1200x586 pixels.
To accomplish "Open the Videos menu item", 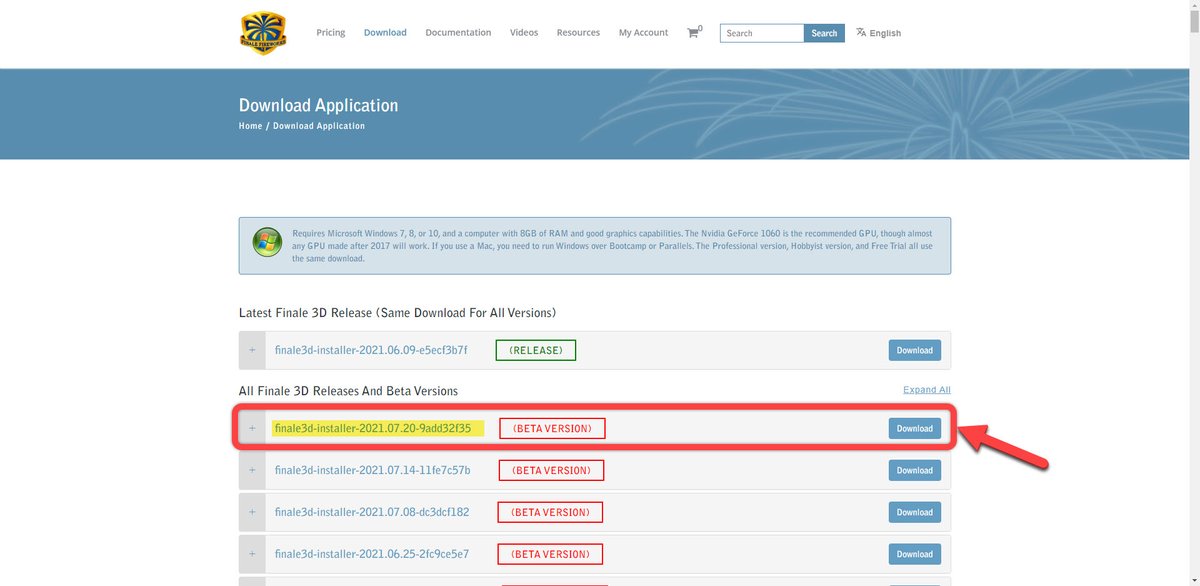I will pos(524,33).
